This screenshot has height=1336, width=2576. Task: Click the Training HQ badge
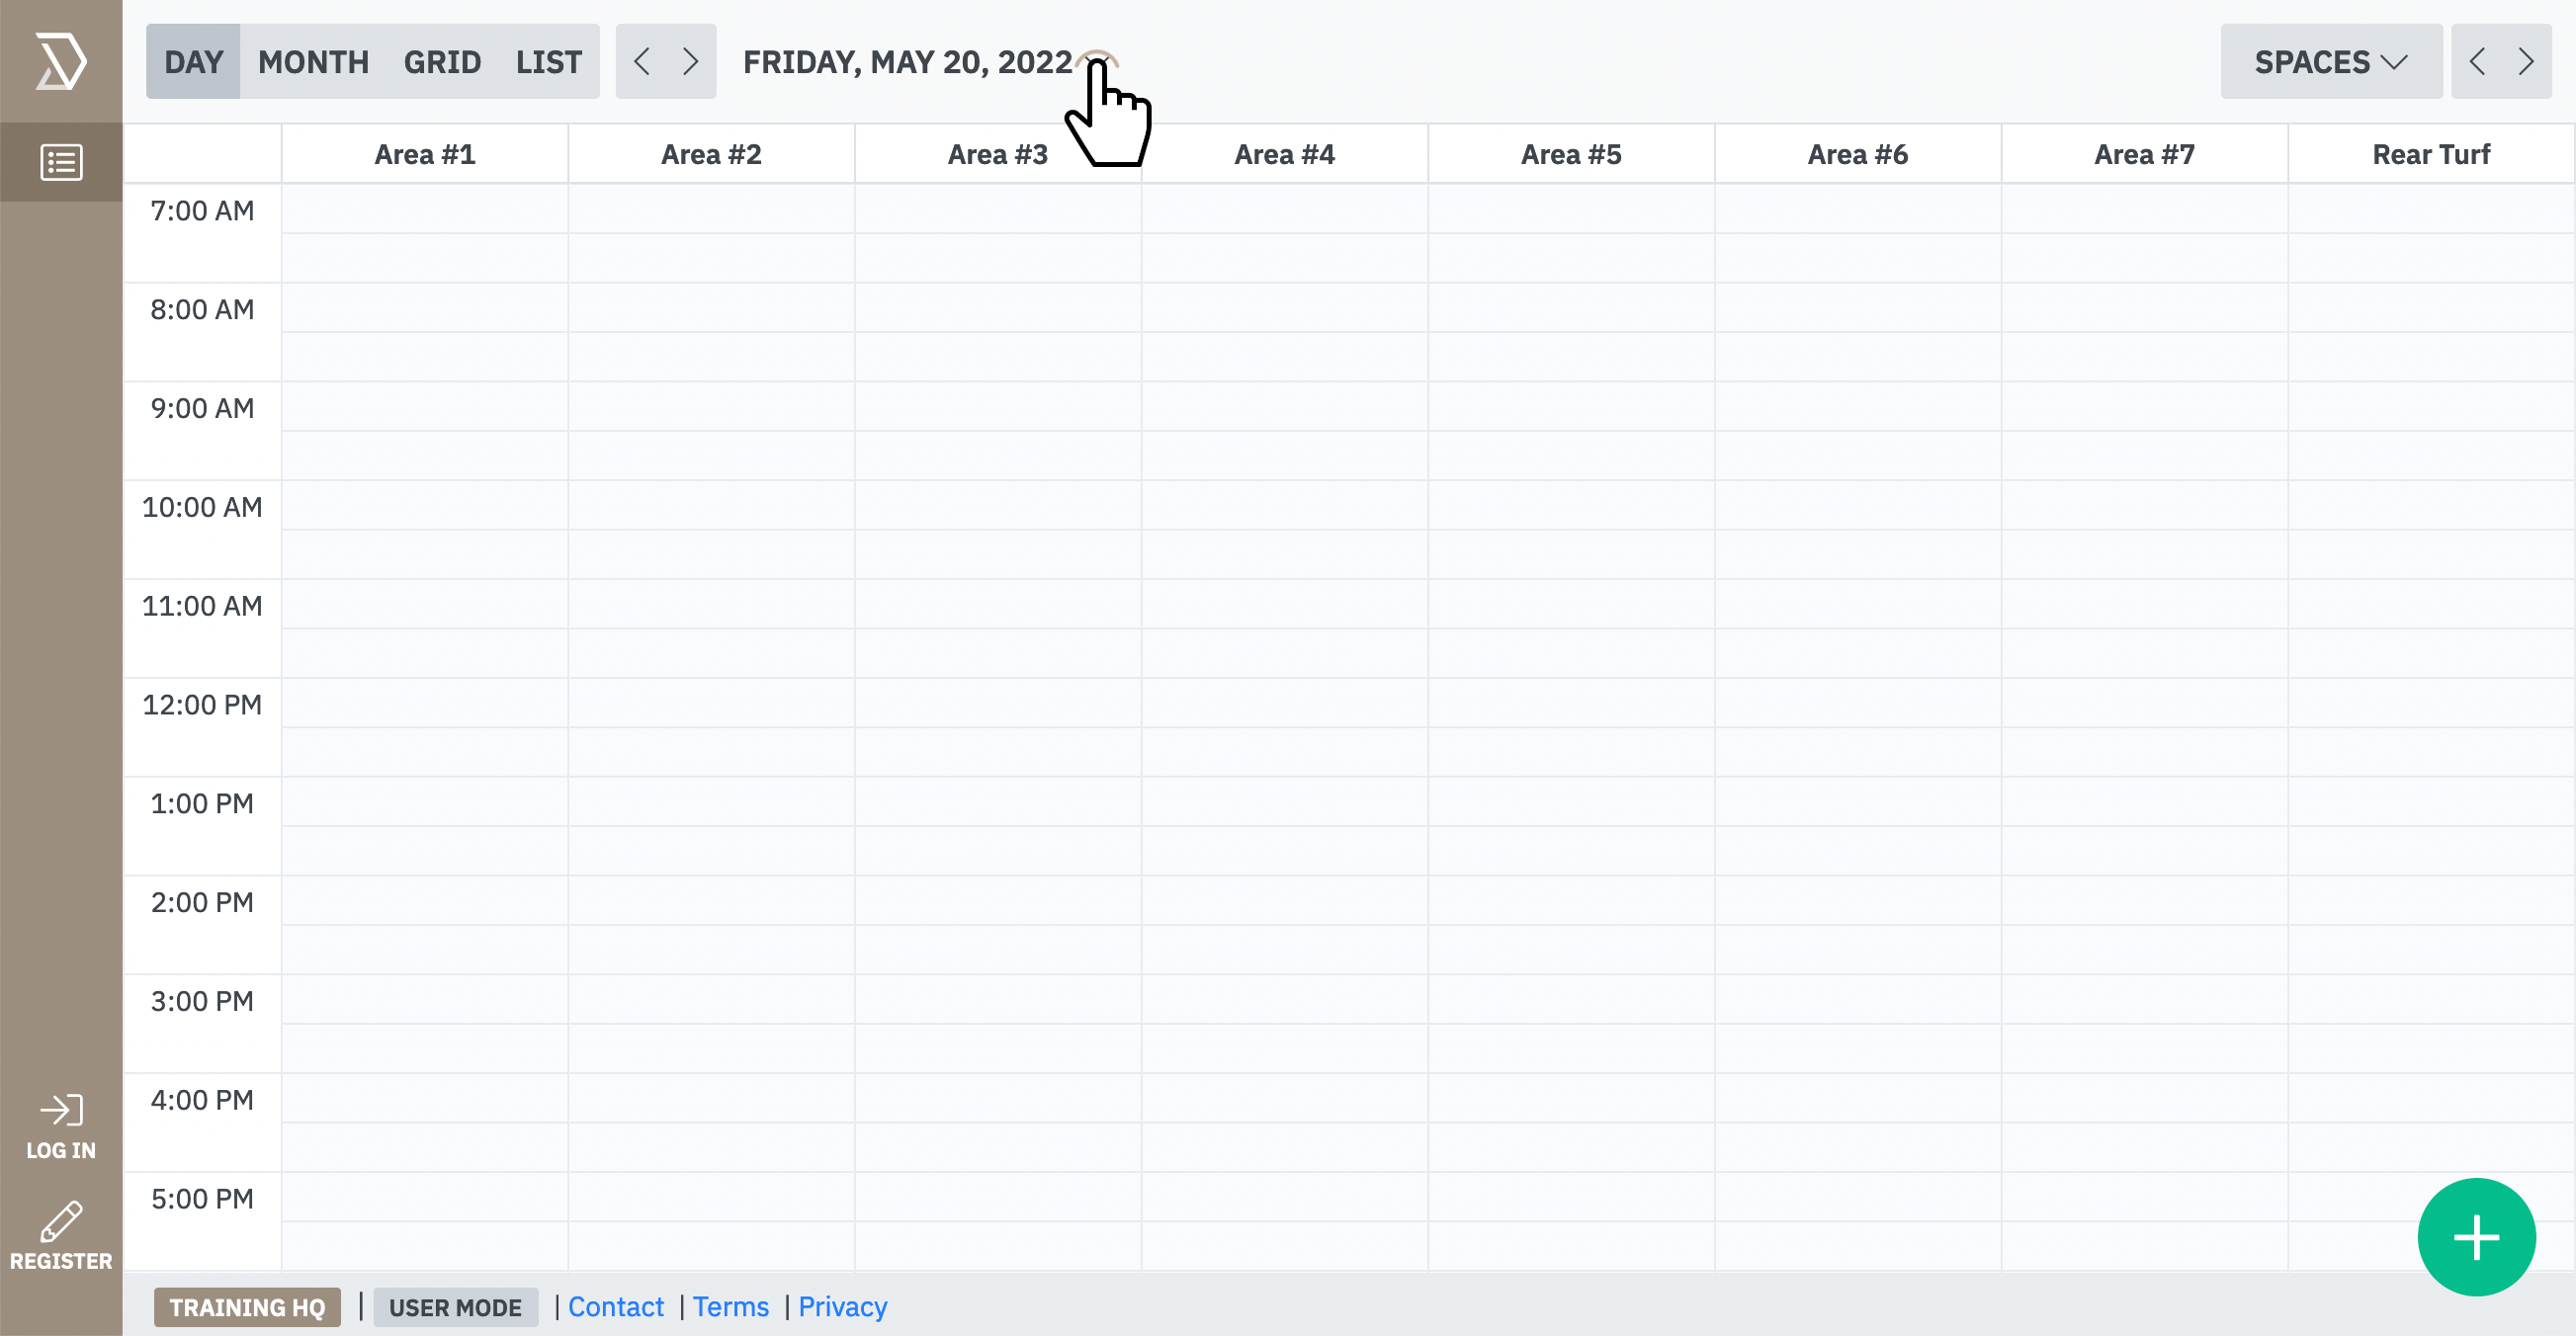coord(247,1307)
